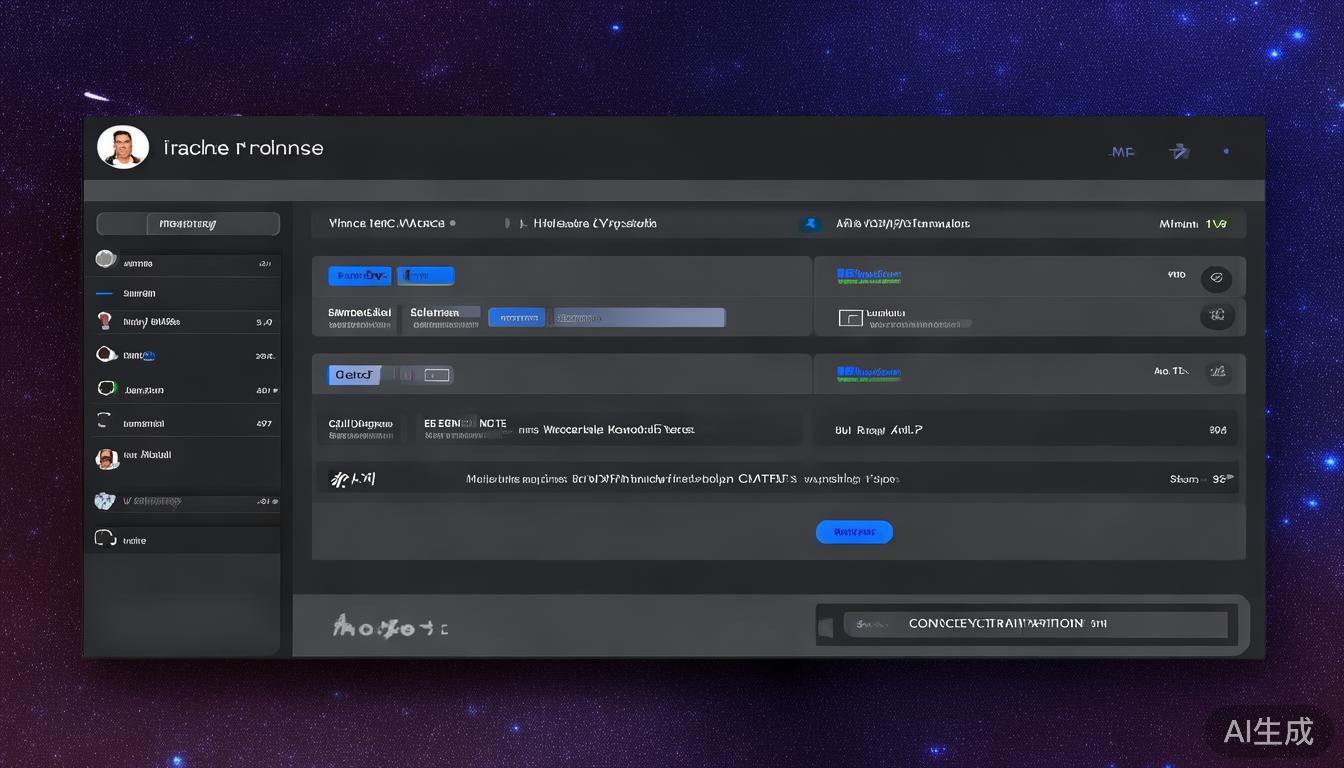1344x768 pixels.
Task: Click the crystal cluster icon in the sidebar
Action: 105,500
